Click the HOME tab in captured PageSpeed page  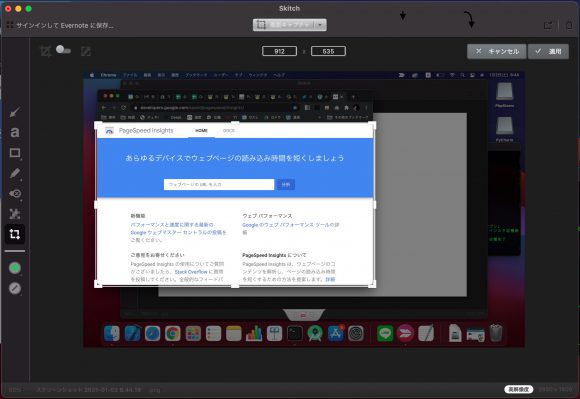pos(201,131)
